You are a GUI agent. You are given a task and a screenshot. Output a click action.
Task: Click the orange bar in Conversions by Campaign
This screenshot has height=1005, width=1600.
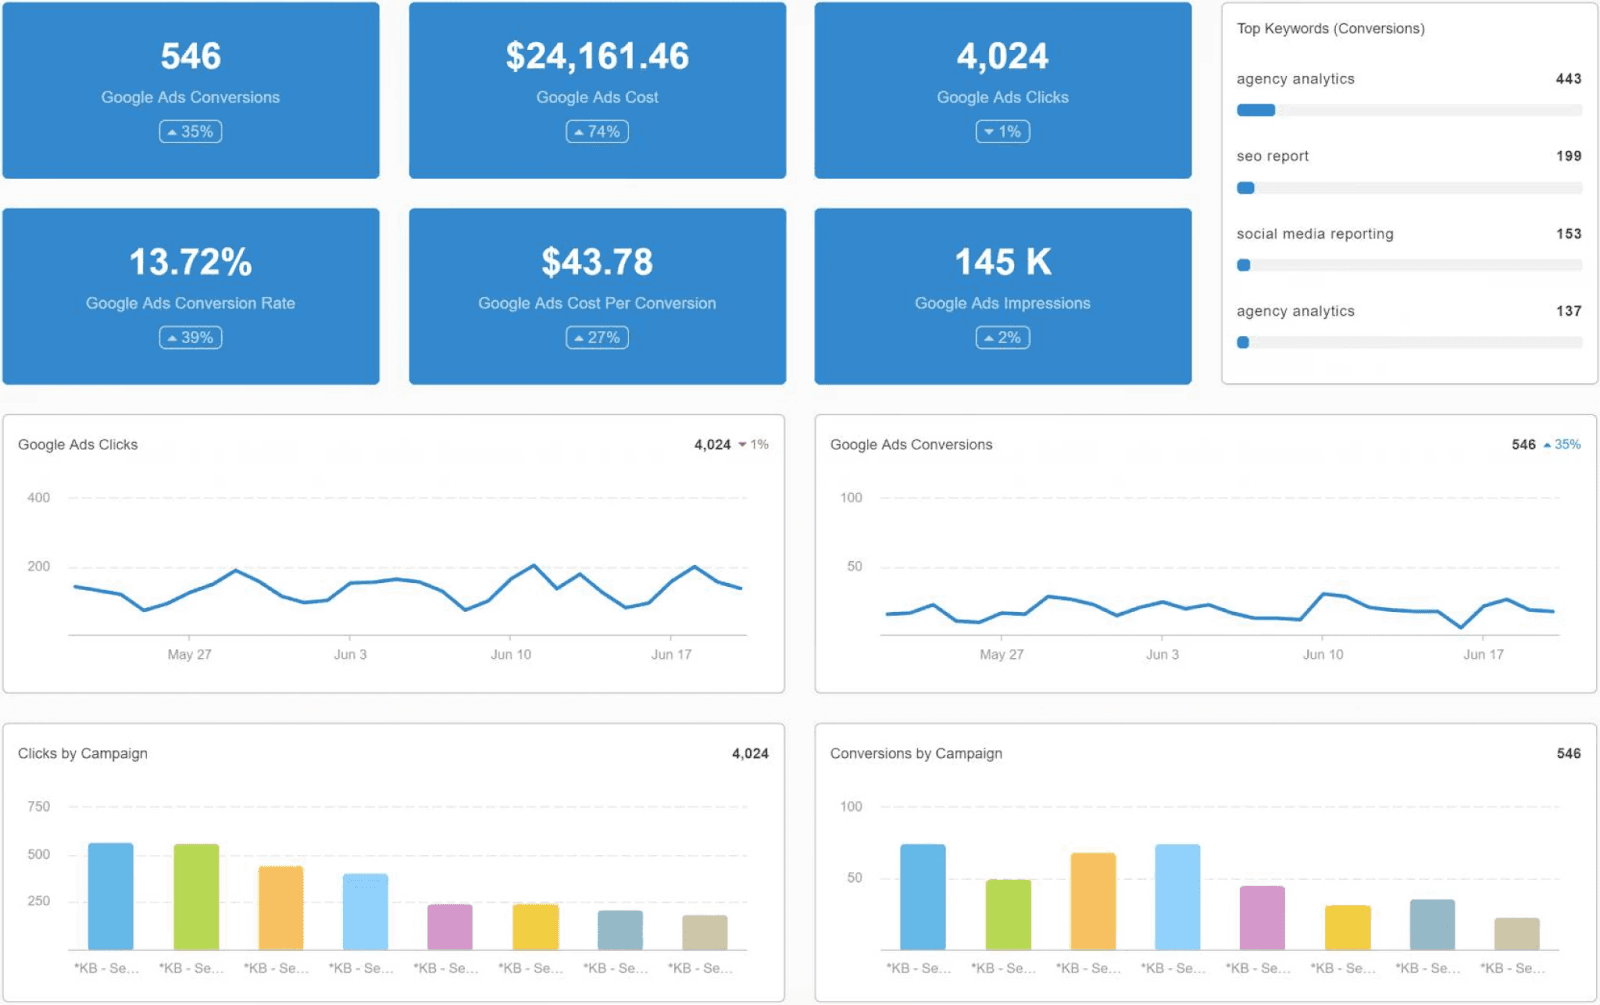tap(1093, 901)
